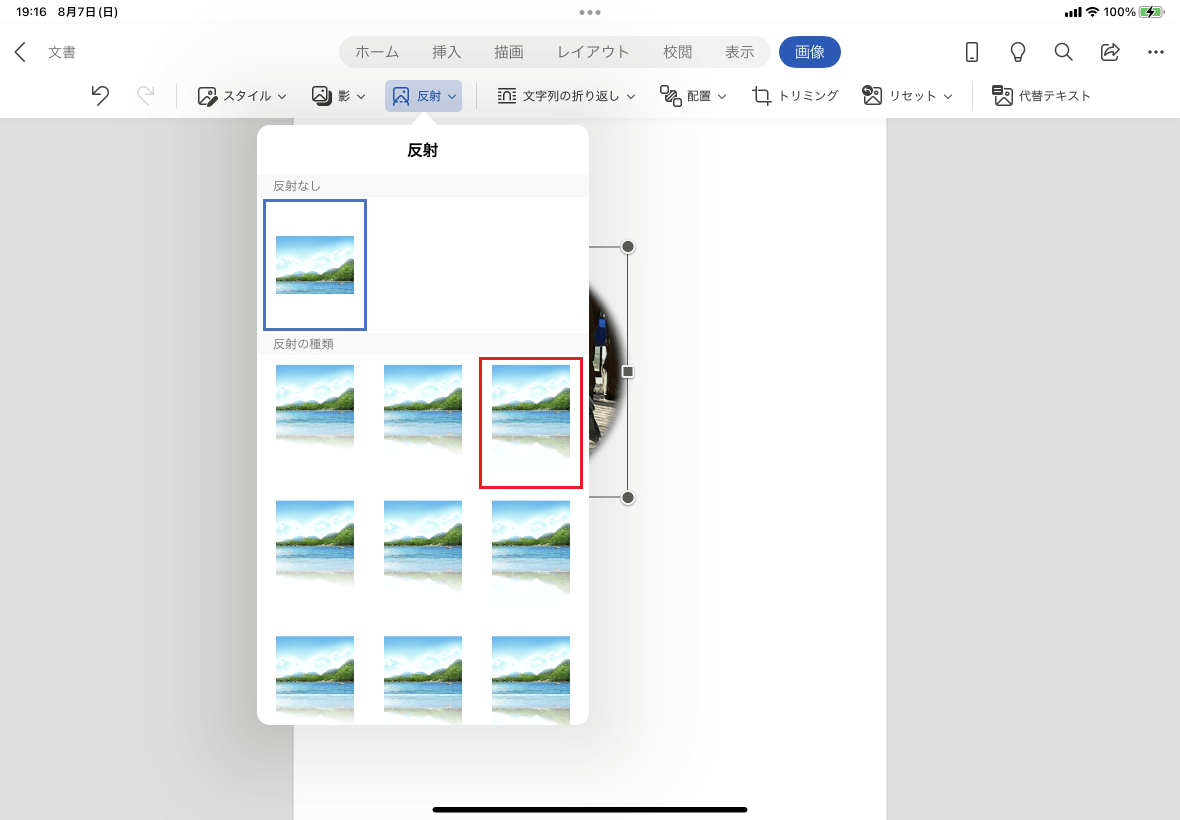Open 文字列の折り返し text wrapping menu
Viewport: 1180px width, 820px height.
[567, 96]
